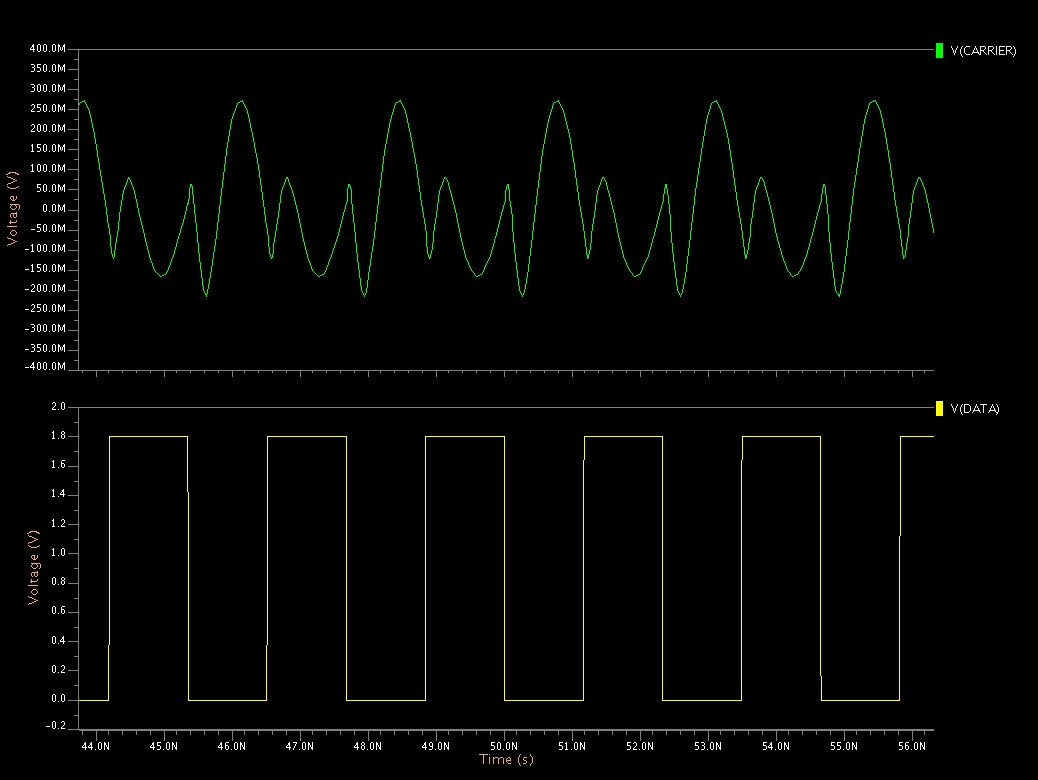Click the 350.0M voltage axis label
The height and width of the screenshot is (780, 1038).
48,68
